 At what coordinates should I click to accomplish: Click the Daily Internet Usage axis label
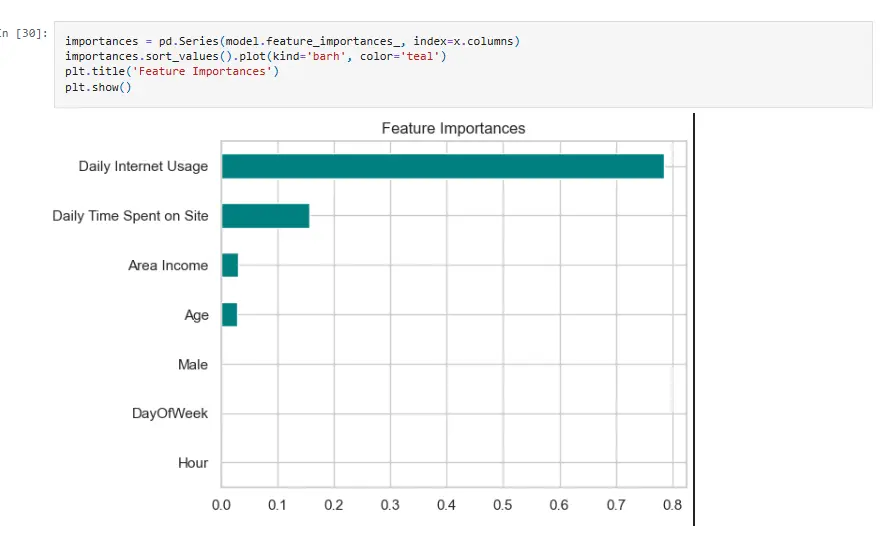pos(143,167)
